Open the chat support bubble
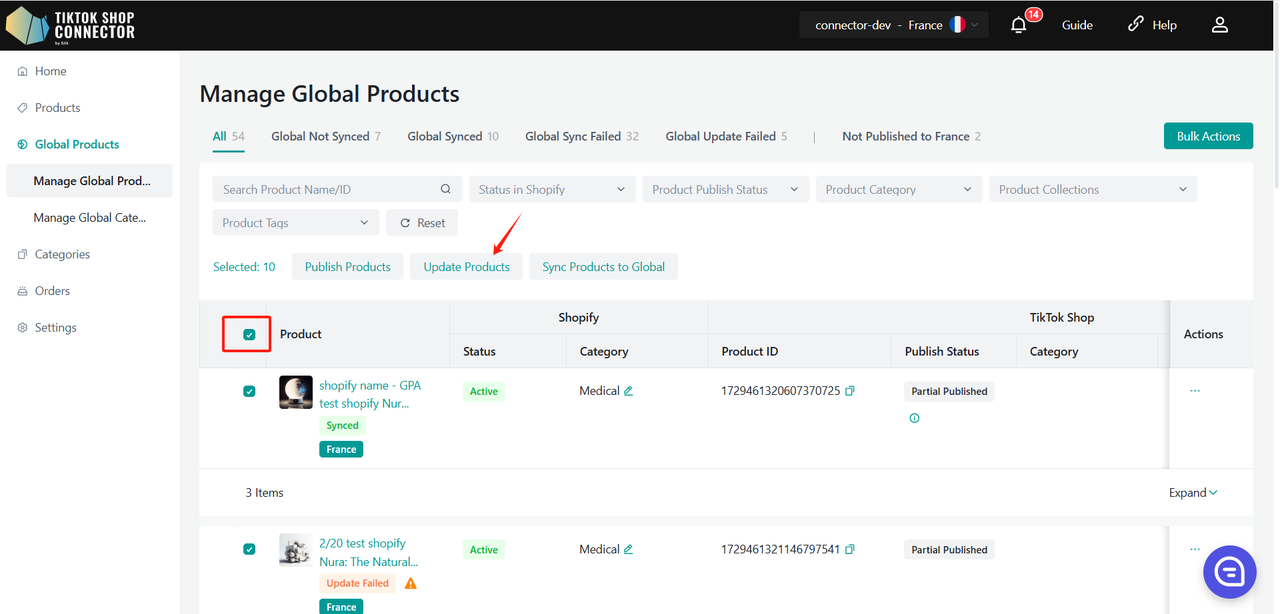The height and width of the screenshot is (614, 1280). click(x=1229, y=571)
